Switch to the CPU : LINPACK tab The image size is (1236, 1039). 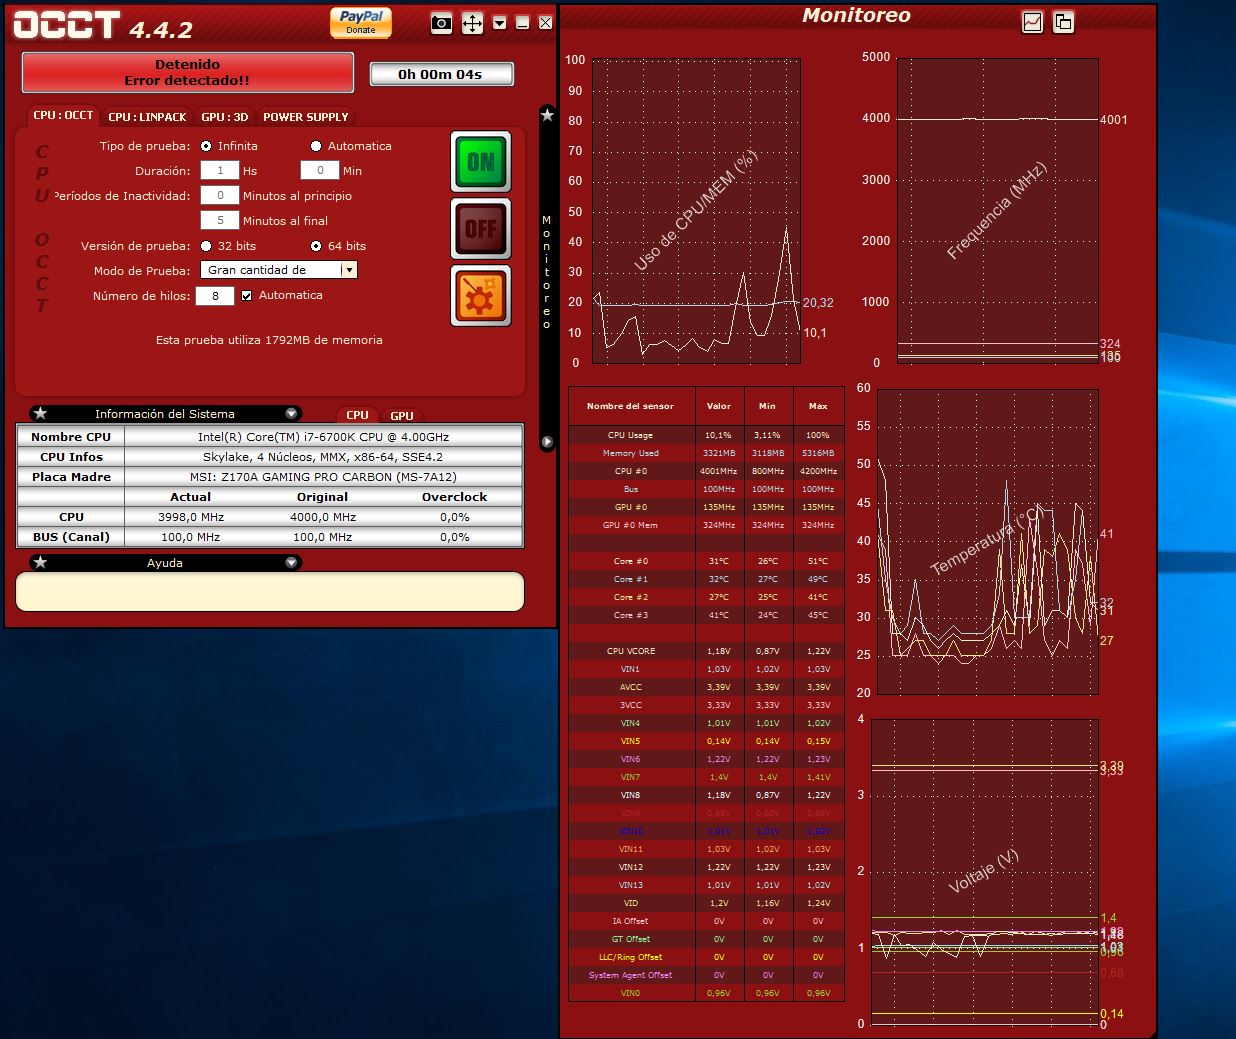(147, 117)
